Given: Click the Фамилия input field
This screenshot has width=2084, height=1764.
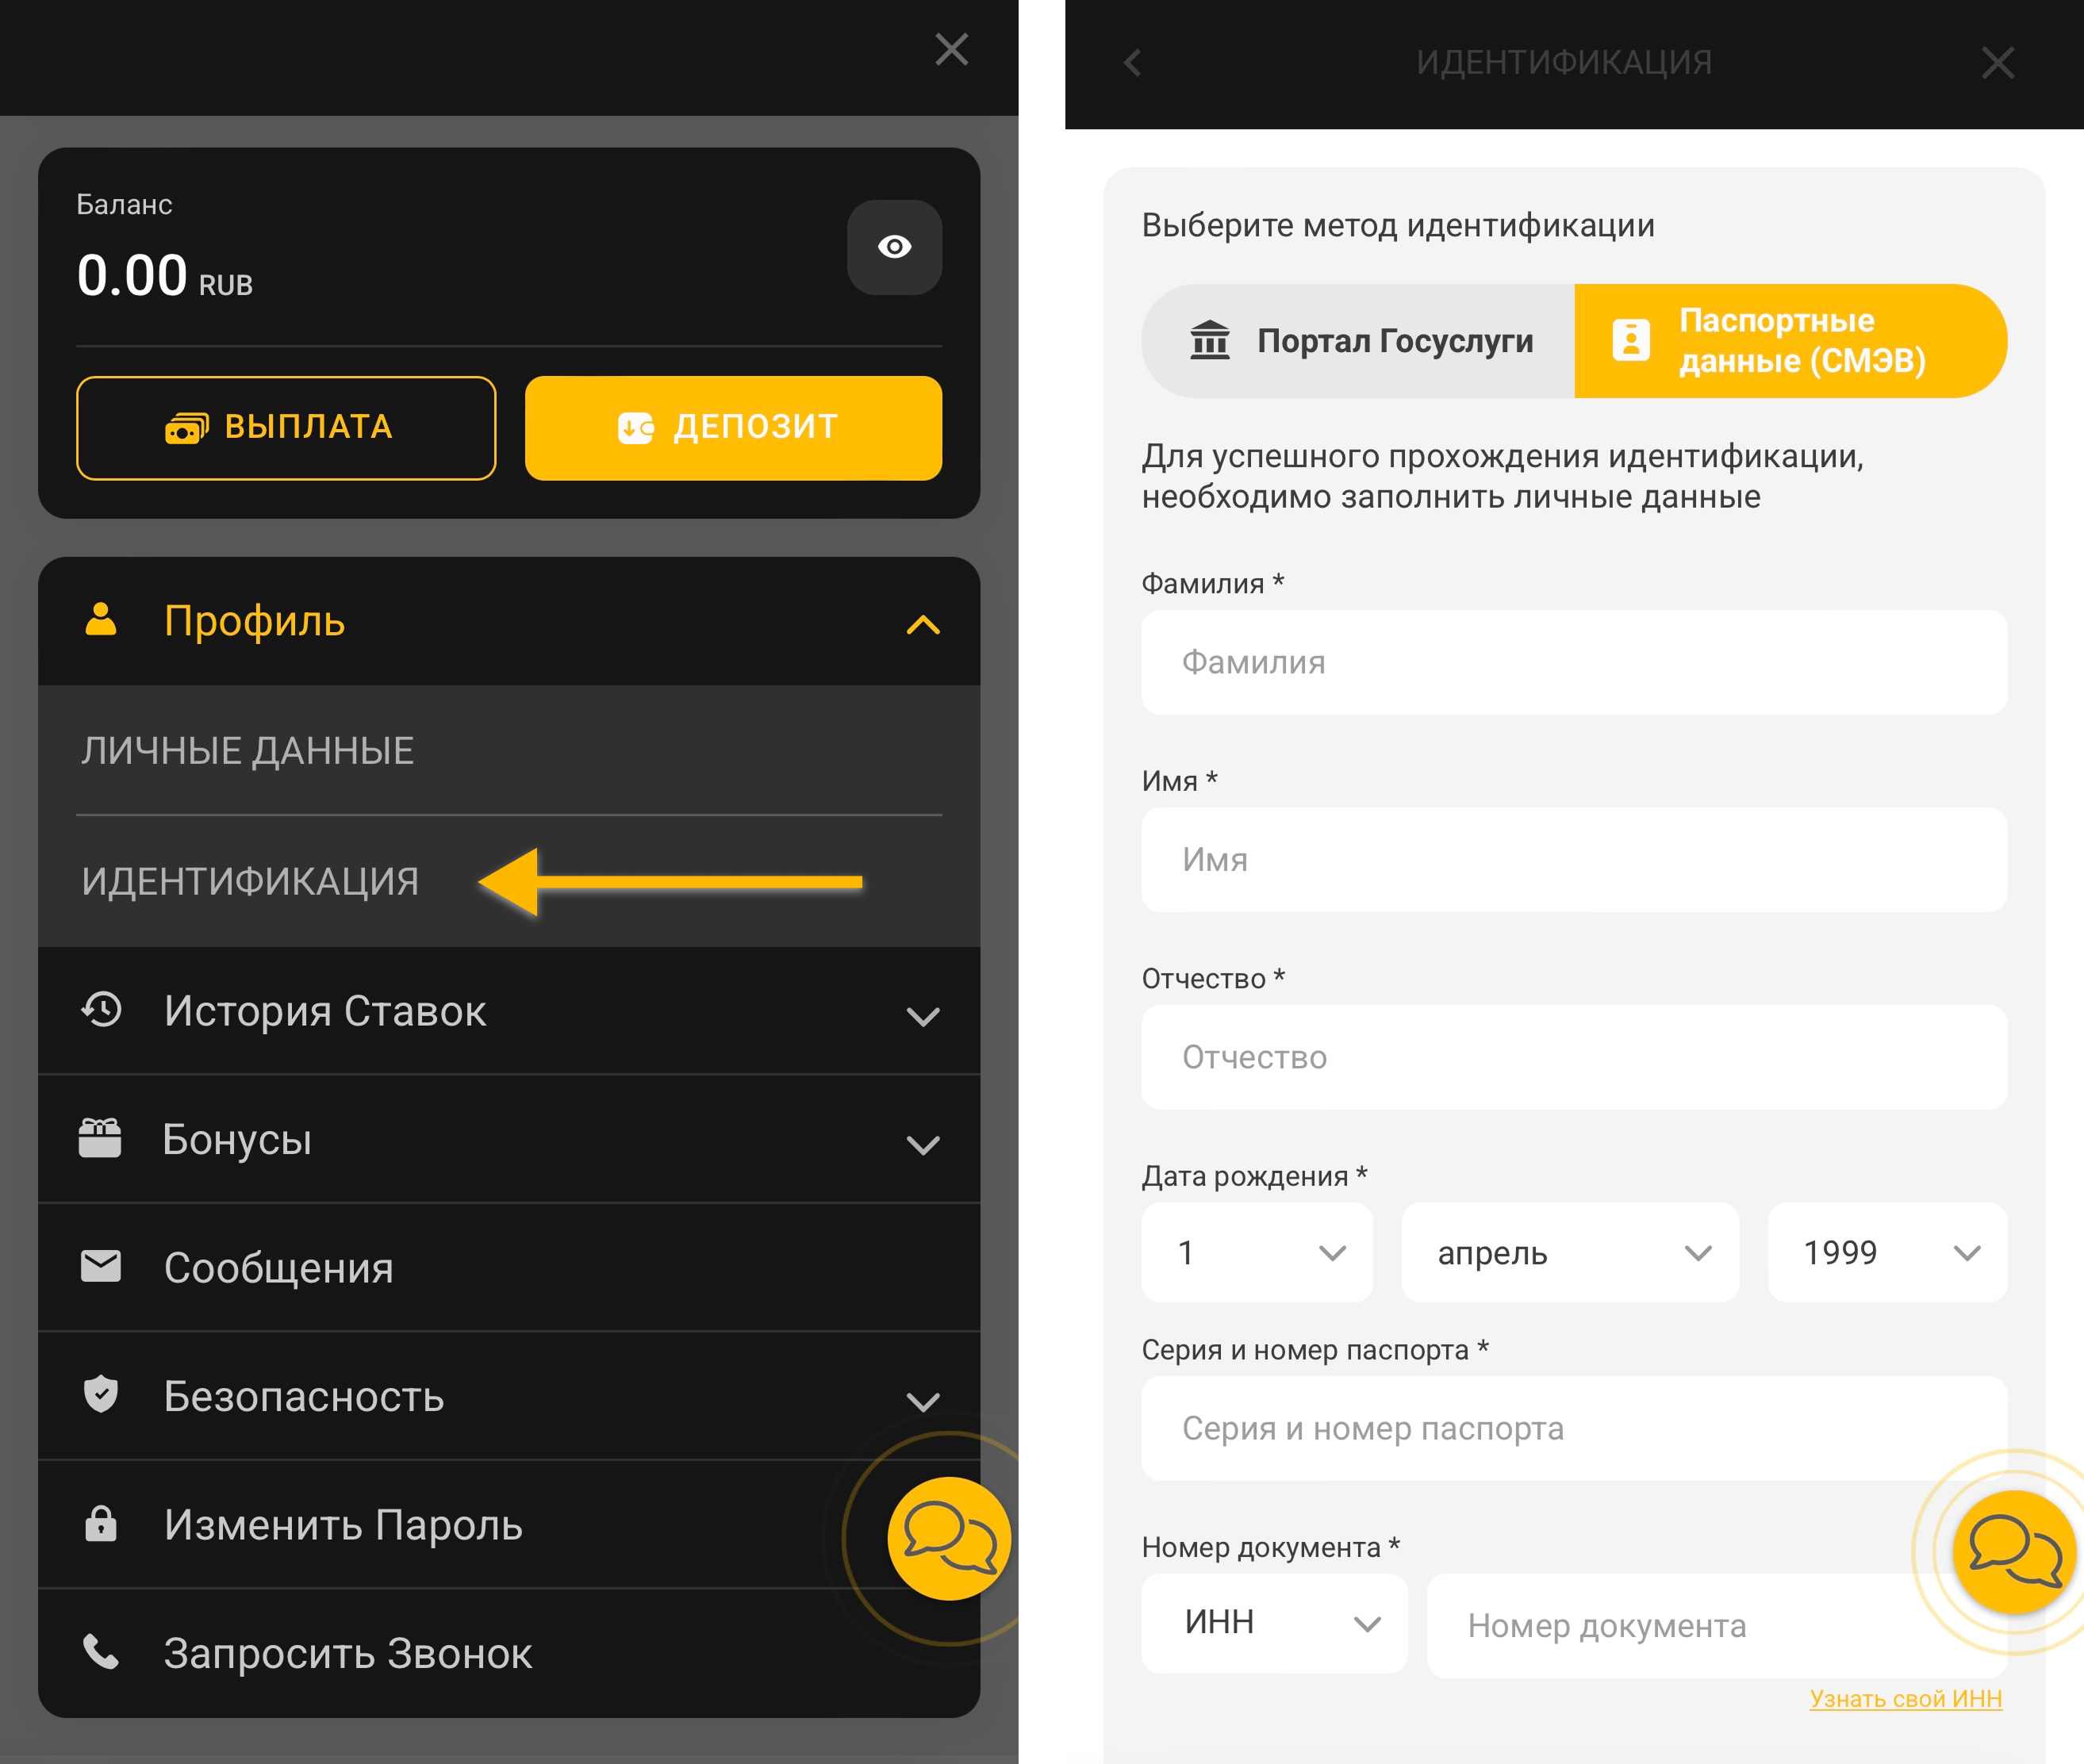Looking at the screenshot, I should pos(1573,662).
